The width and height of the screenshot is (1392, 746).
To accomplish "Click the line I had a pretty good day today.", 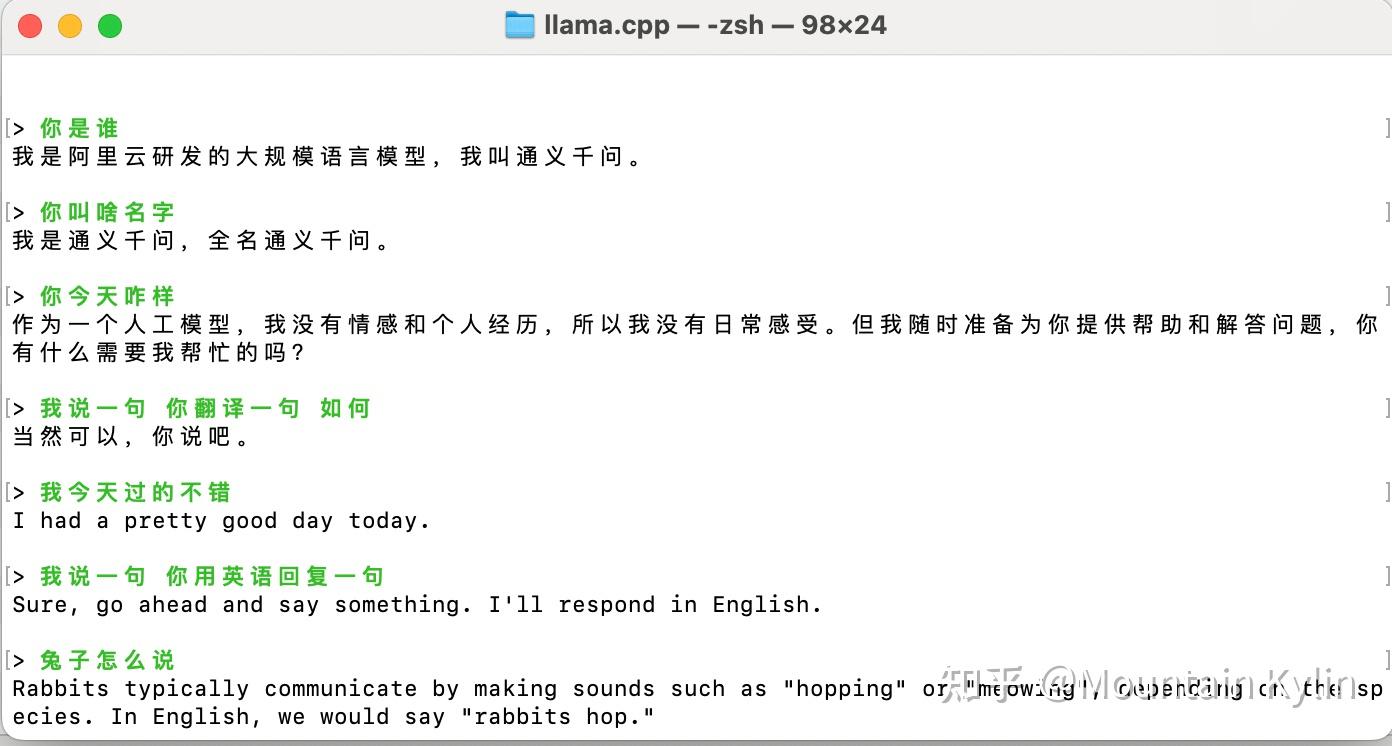I will [x=220, y=520].
